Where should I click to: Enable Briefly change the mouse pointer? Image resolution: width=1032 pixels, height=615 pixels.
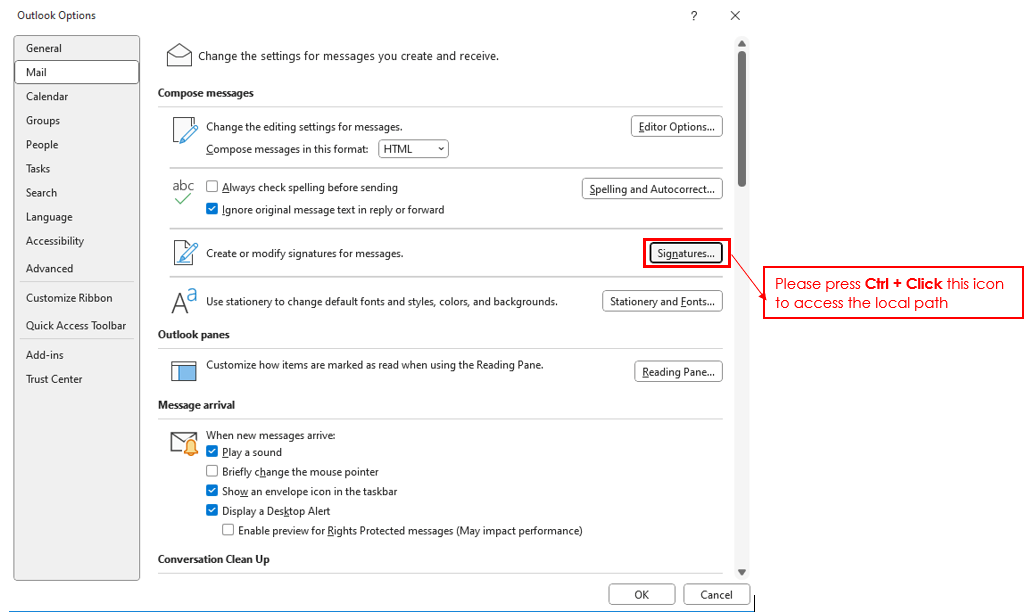pos(212,471)
